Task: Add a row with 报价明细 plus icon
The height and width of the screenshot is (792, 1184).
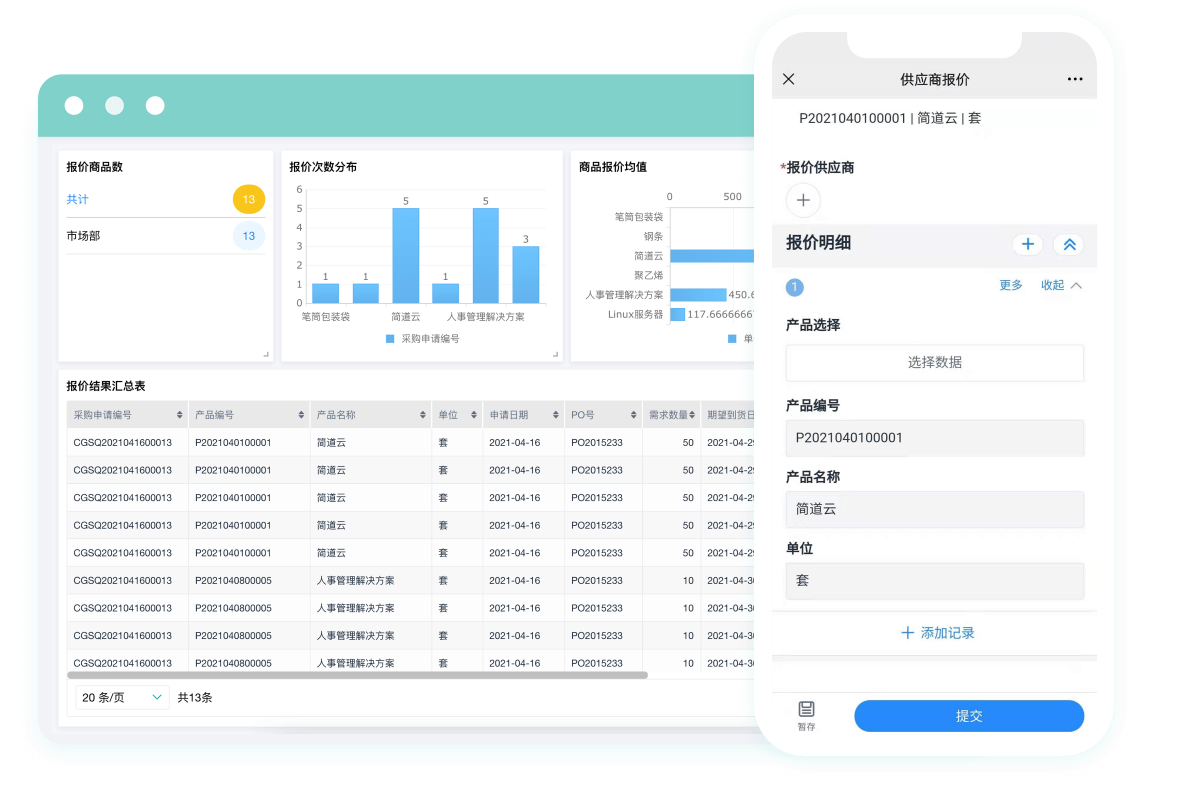Action: coord(1028,244)
